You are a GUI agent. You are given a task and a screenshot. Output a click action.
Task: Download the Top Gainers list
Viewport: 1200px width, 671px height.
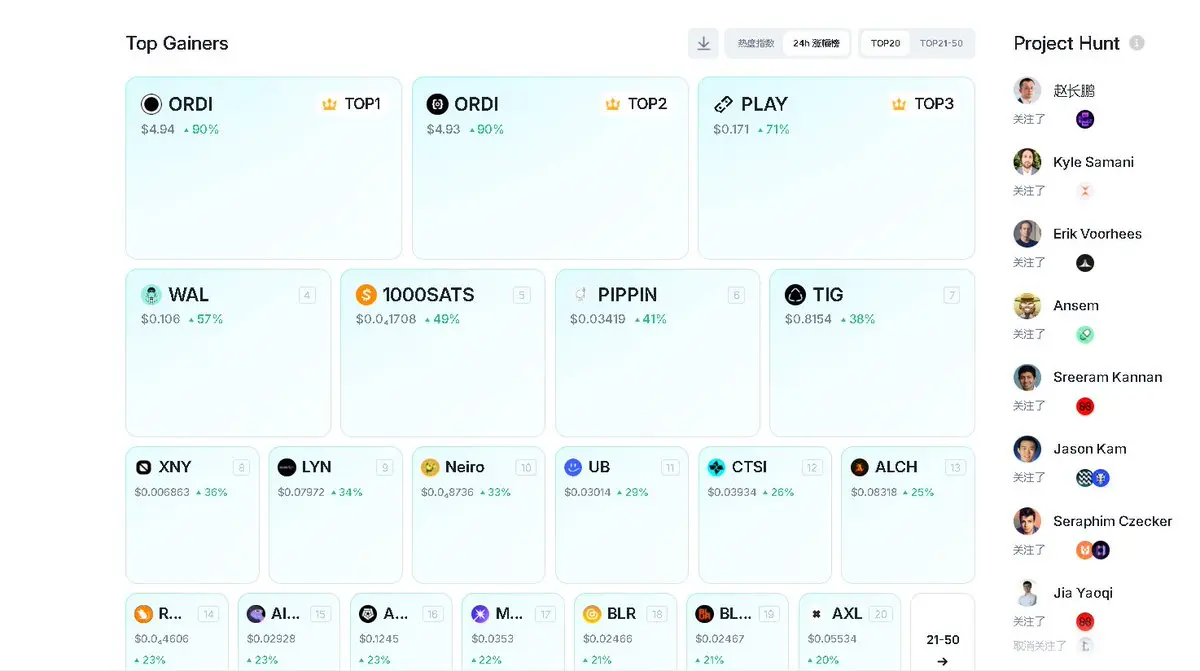click(703, 43)
